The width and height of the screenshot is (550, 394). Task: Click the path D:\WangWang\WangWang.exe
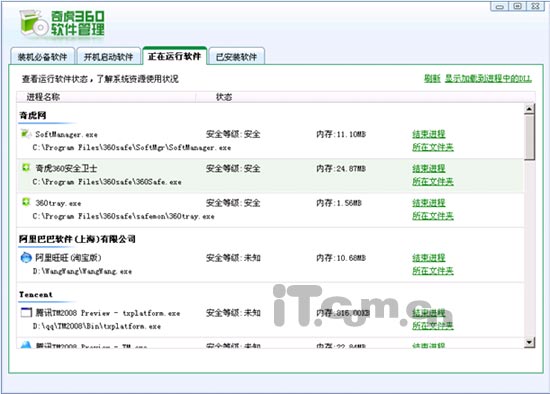point(82,271)
